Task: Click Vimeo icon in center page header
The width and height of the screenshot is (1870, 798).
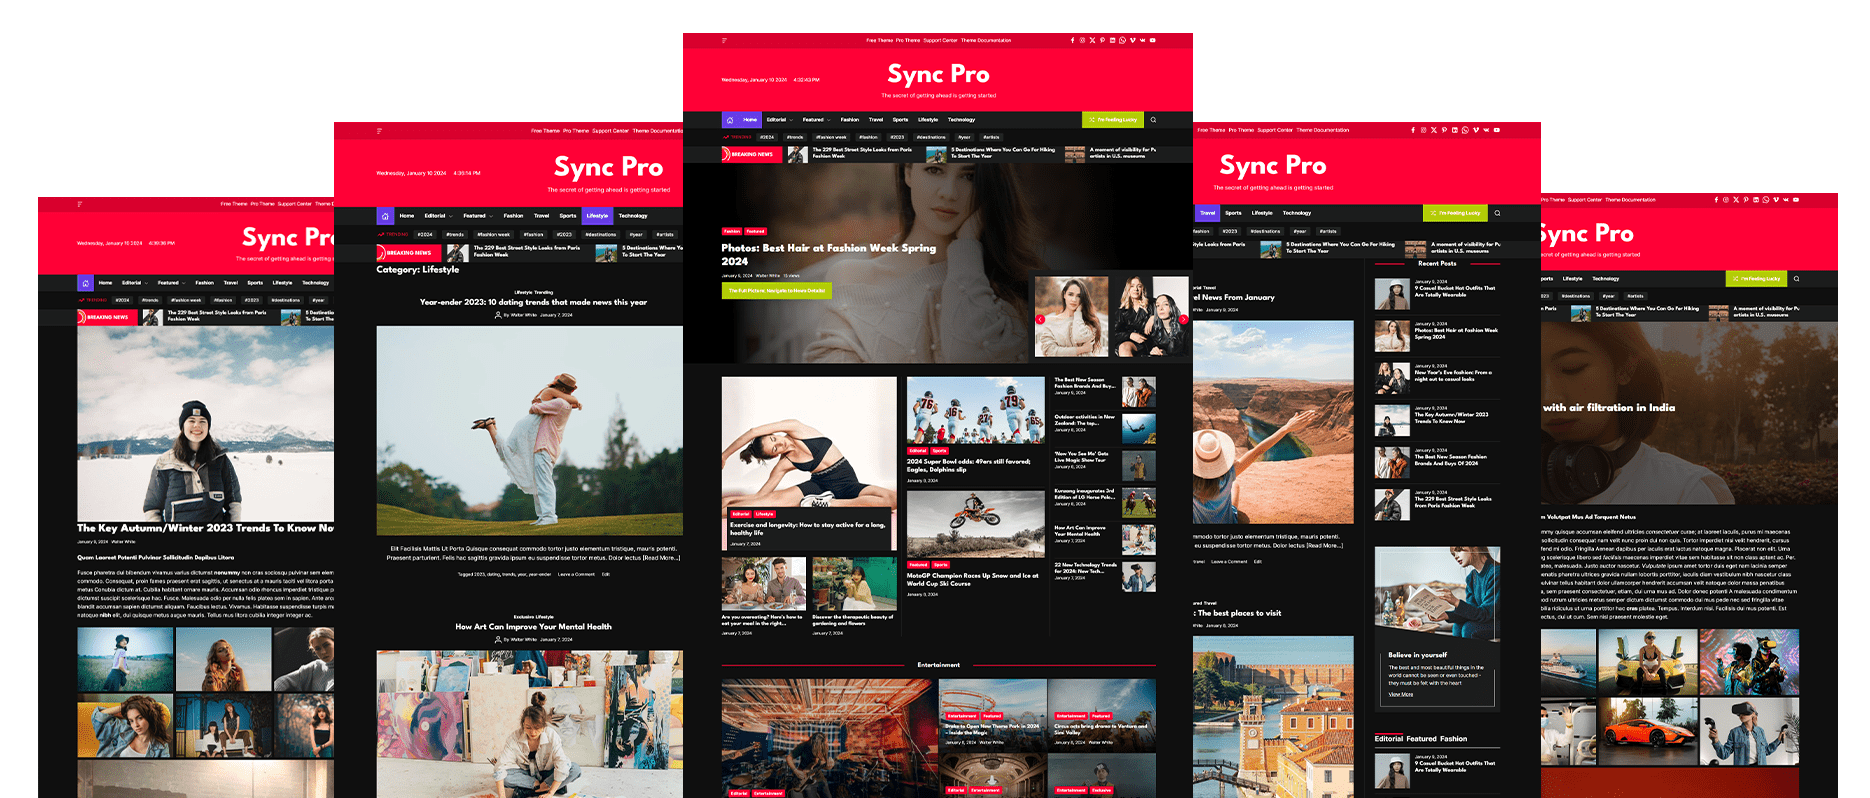Action: pos(1132,40)
